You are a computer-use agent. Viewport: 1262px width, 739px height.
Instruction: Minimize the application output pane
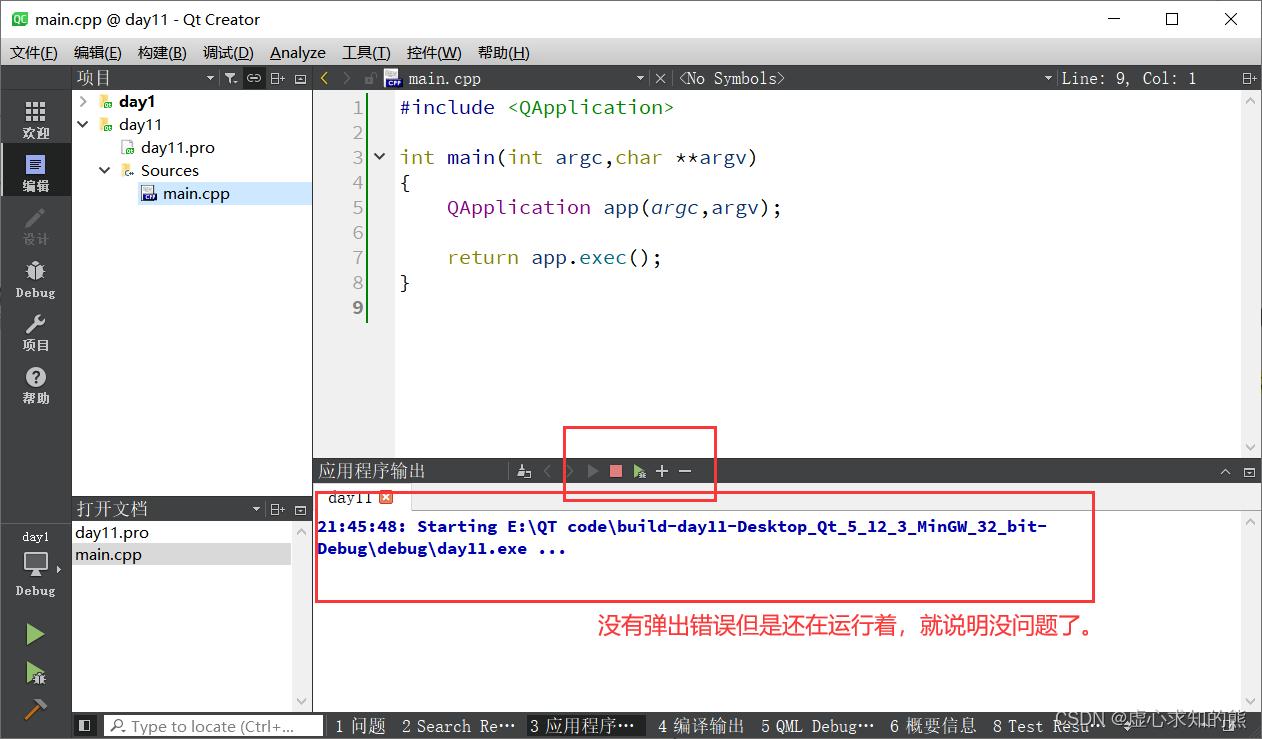1249,471
